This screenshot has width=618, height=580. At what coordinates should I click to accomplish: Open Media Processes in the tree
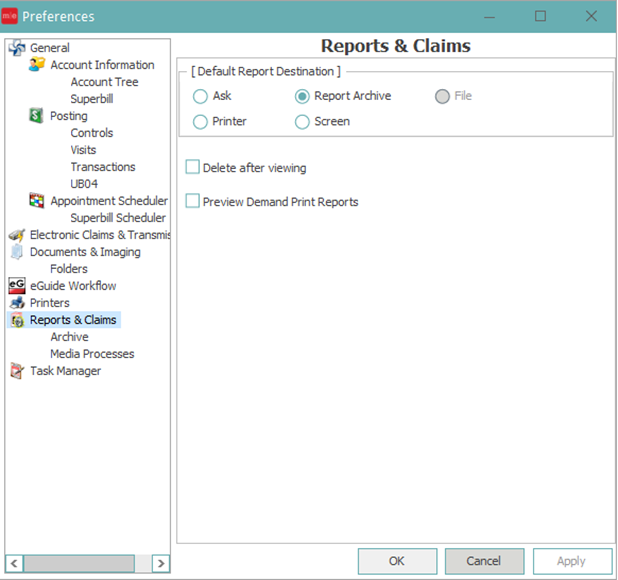coord(92,354)
